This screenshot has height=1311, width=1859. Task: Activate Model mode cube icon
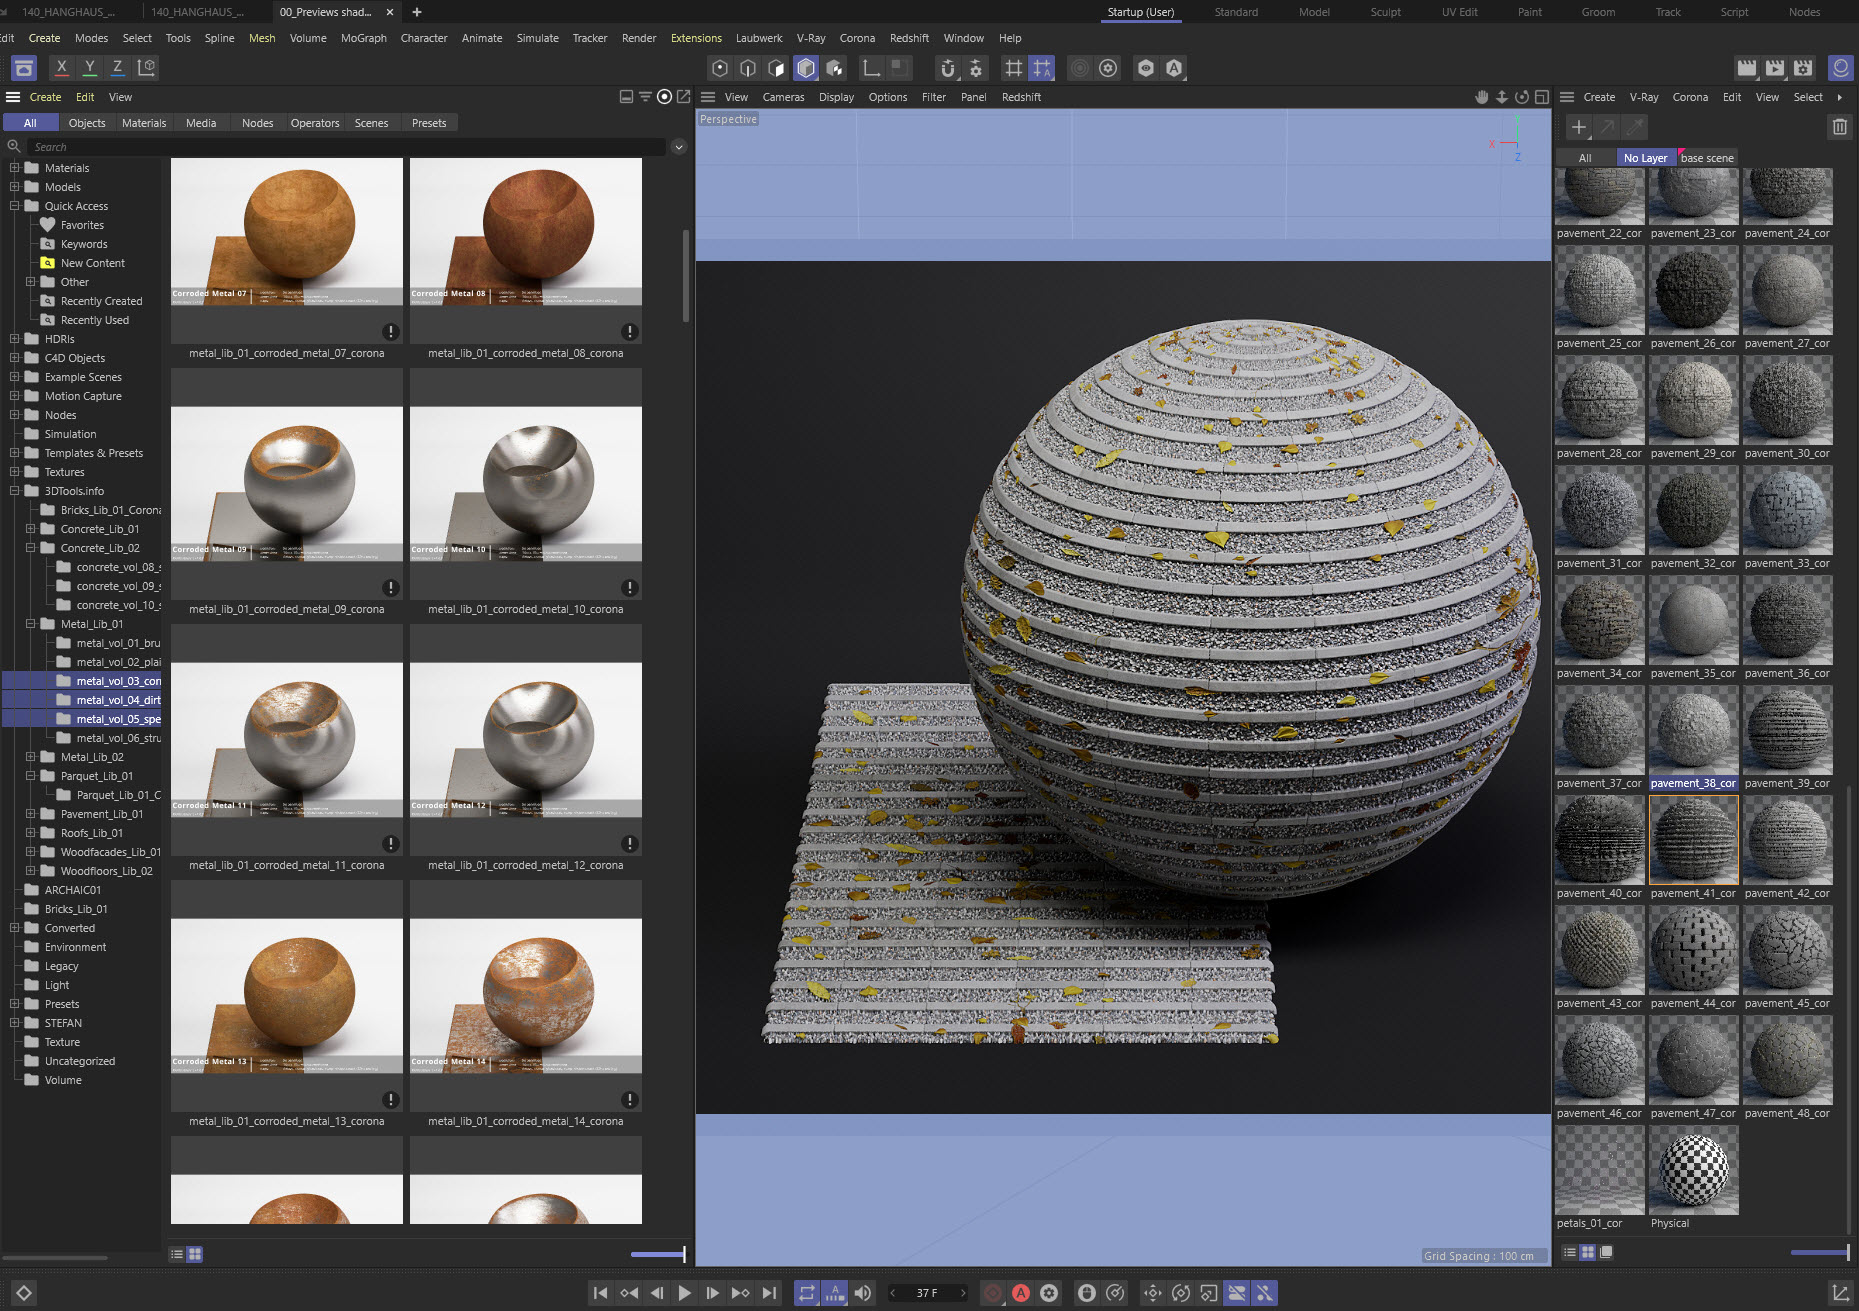point(806,68)
